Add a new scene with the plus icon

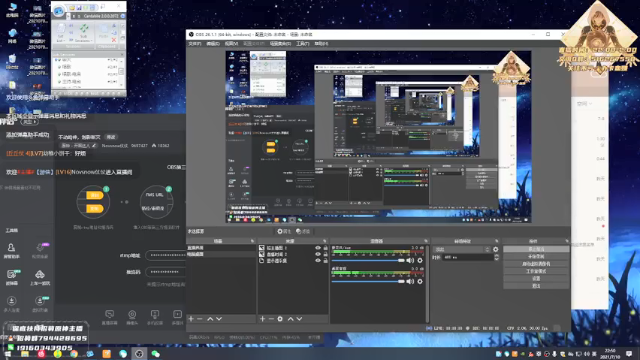[x=191, y=319]
